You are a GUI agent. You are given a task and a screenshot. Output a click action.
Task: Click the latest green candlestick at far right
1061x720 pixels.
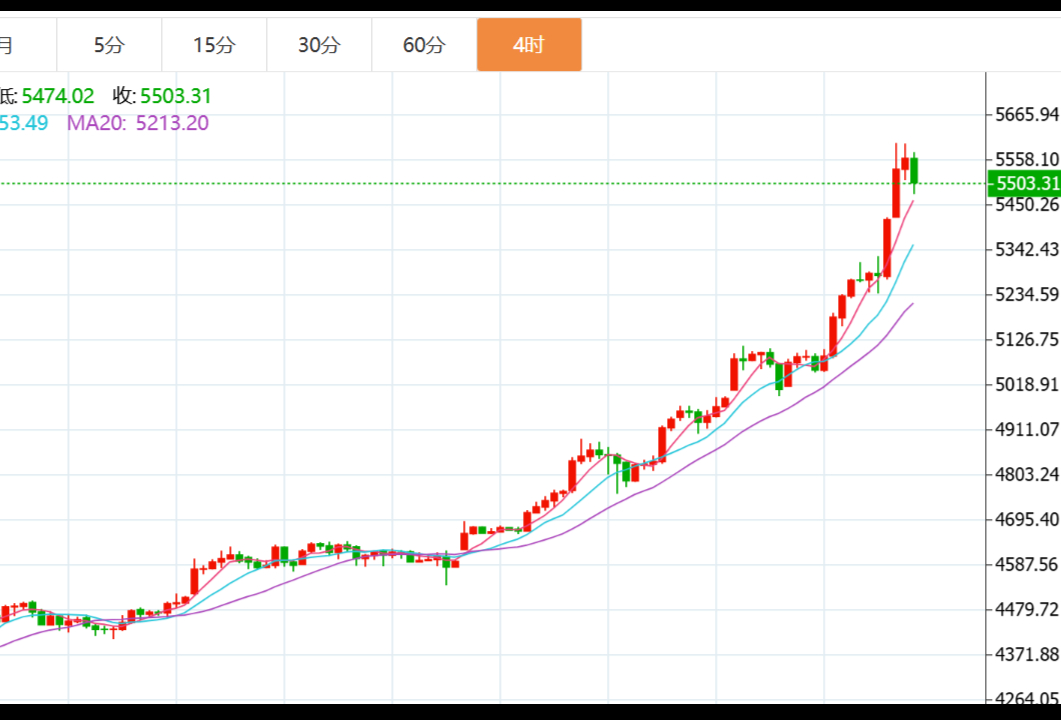pyautogui.click(x=914, y=170)
